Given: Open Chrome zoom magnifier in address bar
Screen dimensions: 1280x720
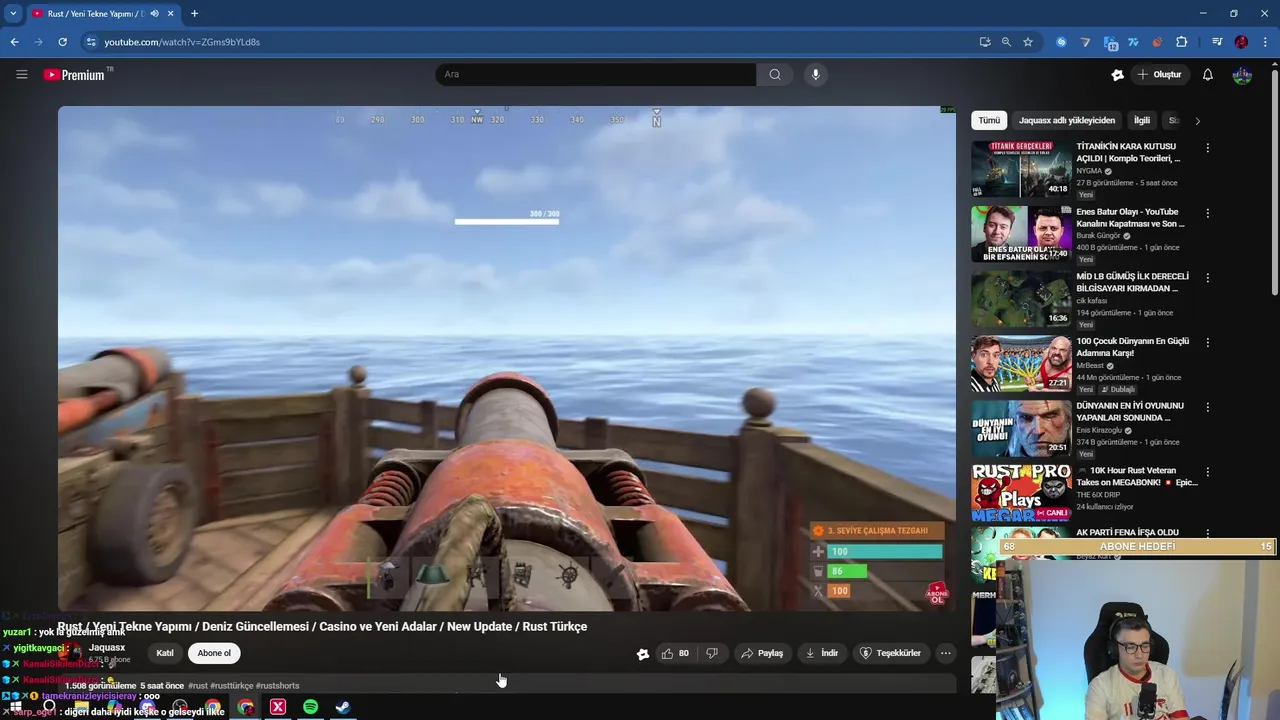Looking at the screenshot, I should pyautogui.click(x=1006, y=42).
